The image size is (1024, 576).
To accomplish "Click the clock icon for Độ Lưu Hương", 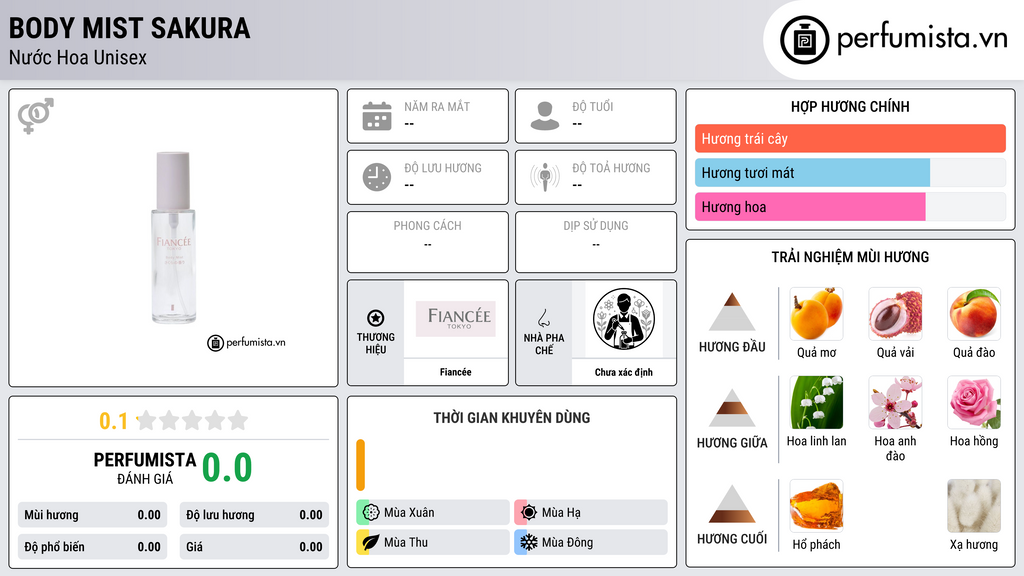I will tap(377, 177).
